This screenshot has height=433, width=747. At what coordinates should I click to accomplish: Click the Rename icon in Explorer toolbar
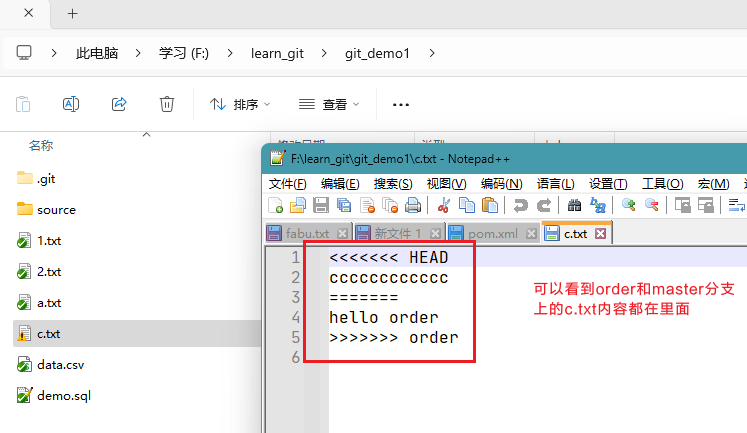(71, 104)
